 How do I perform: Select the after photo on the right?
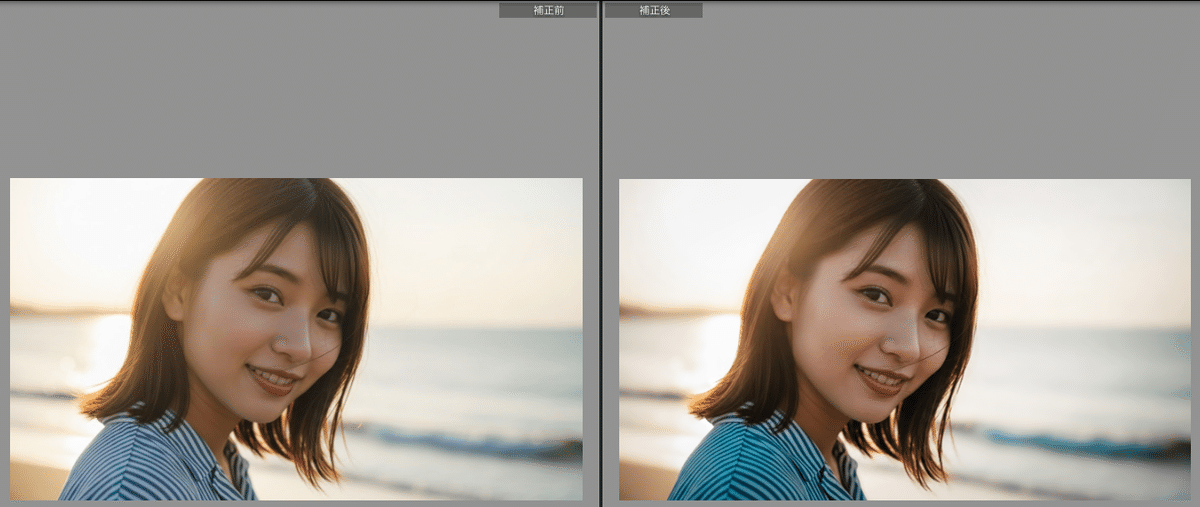pyautogui.click(x=904, y=339)
